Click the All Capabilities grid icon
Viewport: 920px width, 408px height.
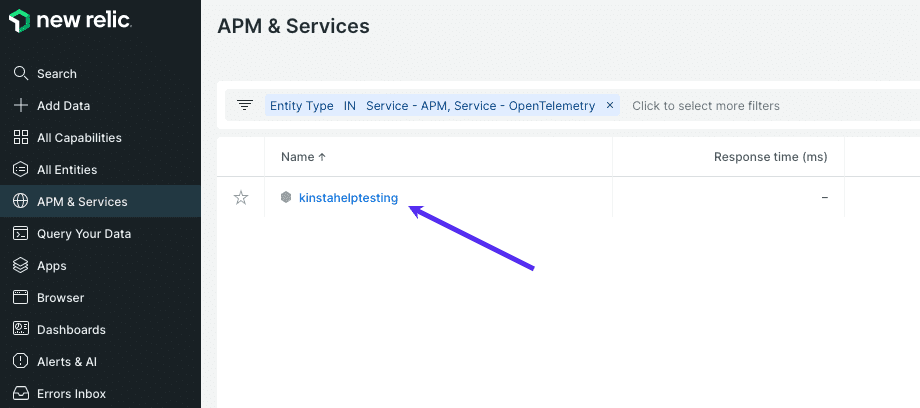click(20, 138)
